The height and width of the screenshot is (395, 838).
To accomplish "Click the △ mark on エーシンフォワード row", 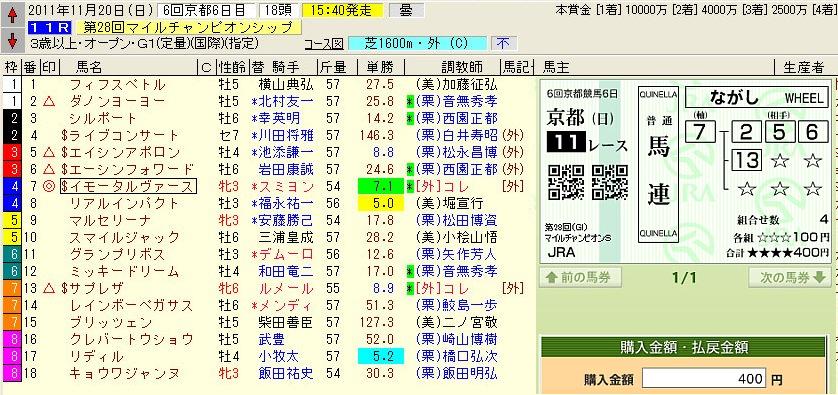I will pyautogui.click(x=50, y=169).
